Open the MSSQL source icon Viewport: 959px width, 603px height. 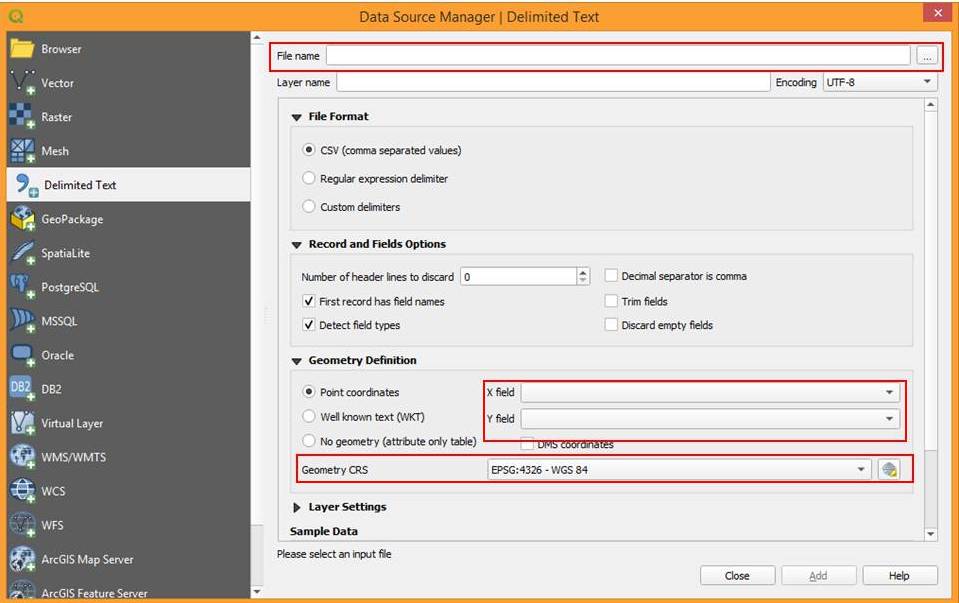point(23,320)
